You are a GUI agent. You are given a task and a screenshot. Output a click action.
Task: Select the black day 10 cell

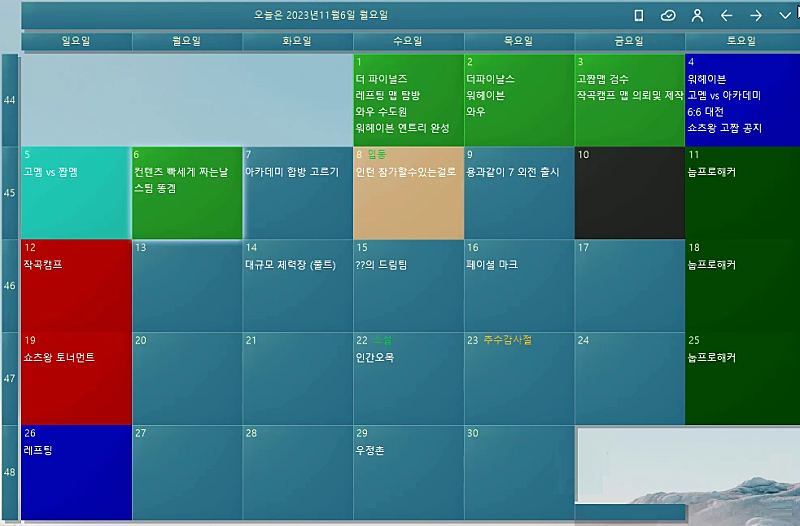tap(630, 193)
